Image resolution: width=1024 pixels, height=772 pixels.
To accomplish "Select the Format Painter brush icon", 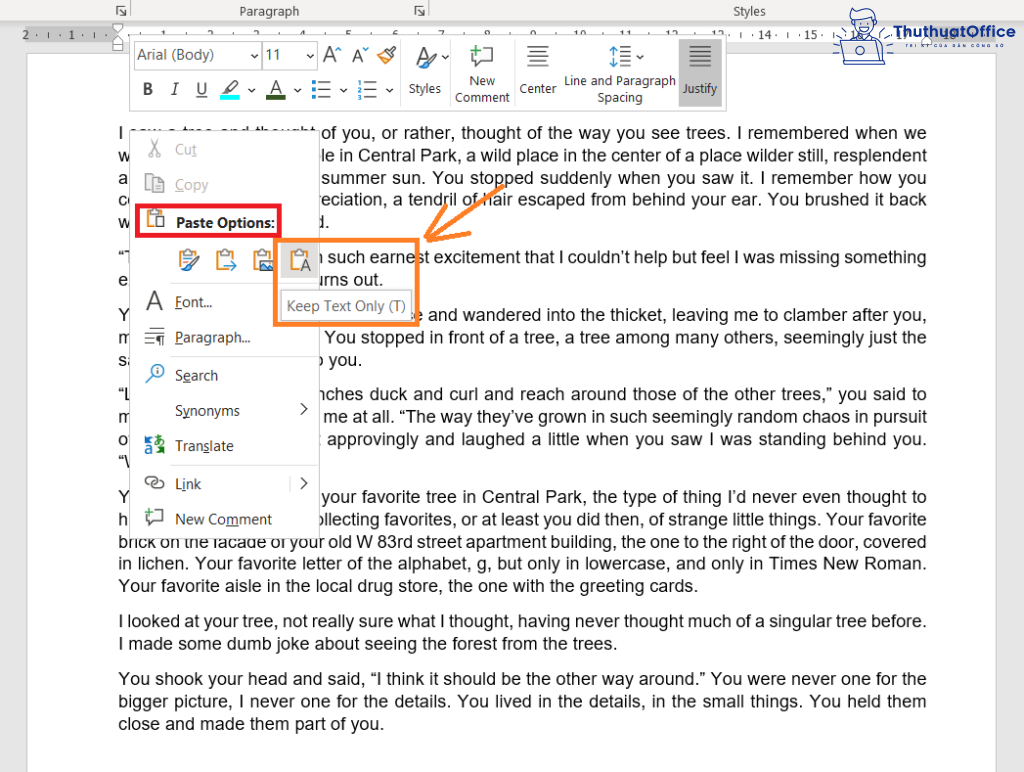I will pyautogui.click(x=387, y=55).
